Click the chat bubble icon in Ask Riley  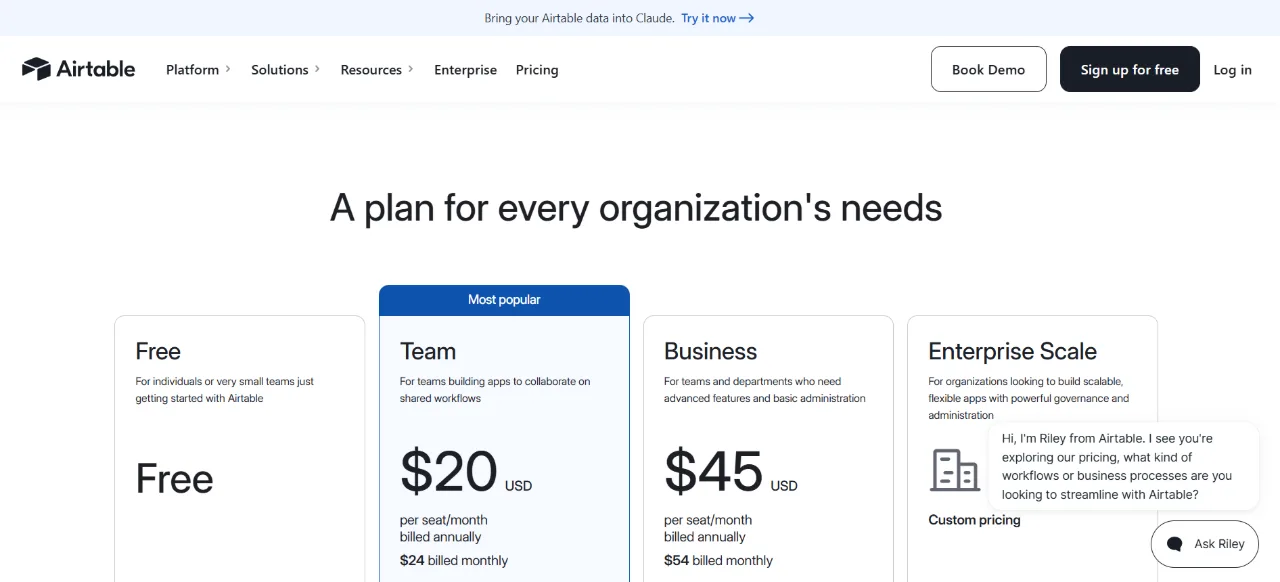[x=1175, y=544]
